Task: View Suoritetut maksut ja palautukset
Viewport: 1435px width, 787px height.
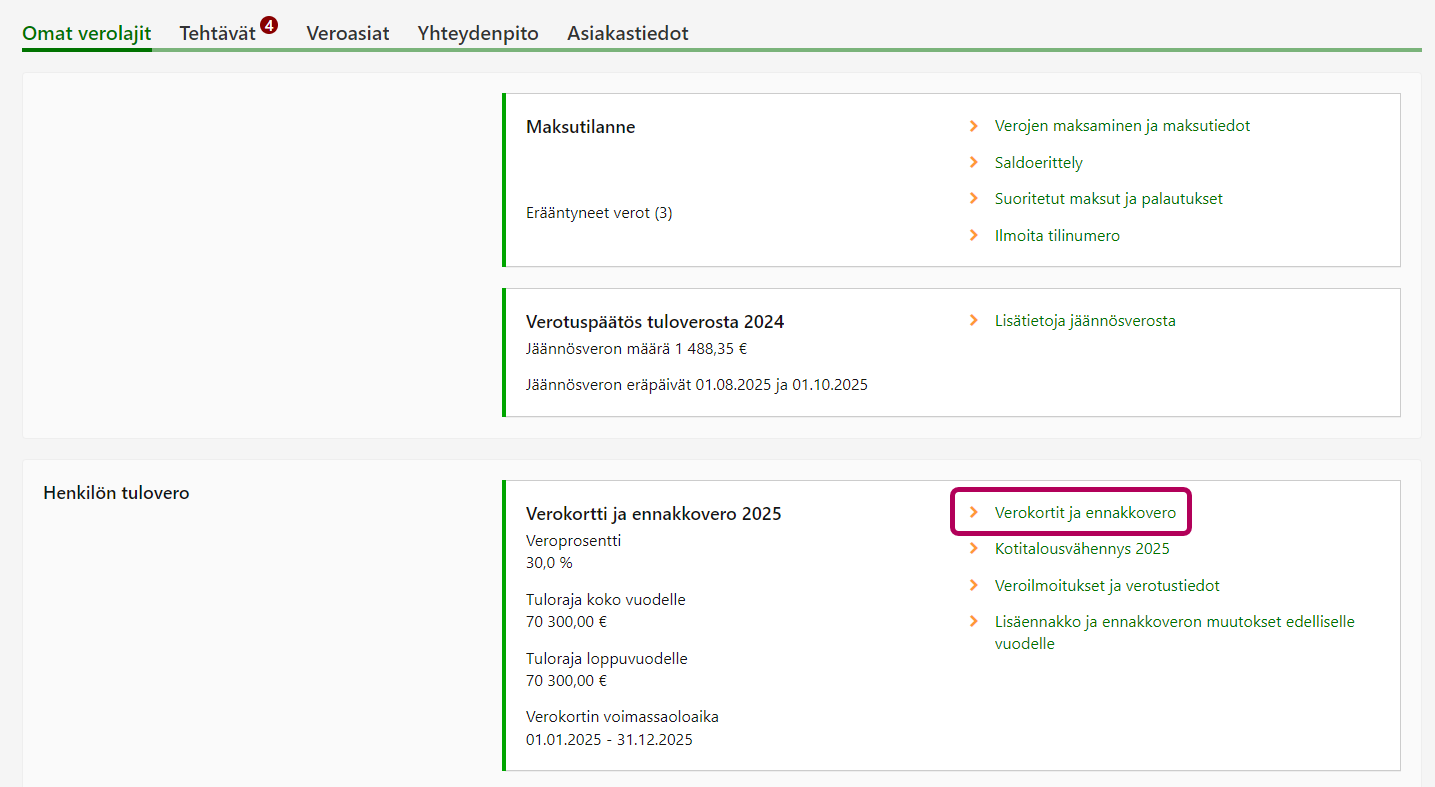Action: click(x=1108, y=198)
